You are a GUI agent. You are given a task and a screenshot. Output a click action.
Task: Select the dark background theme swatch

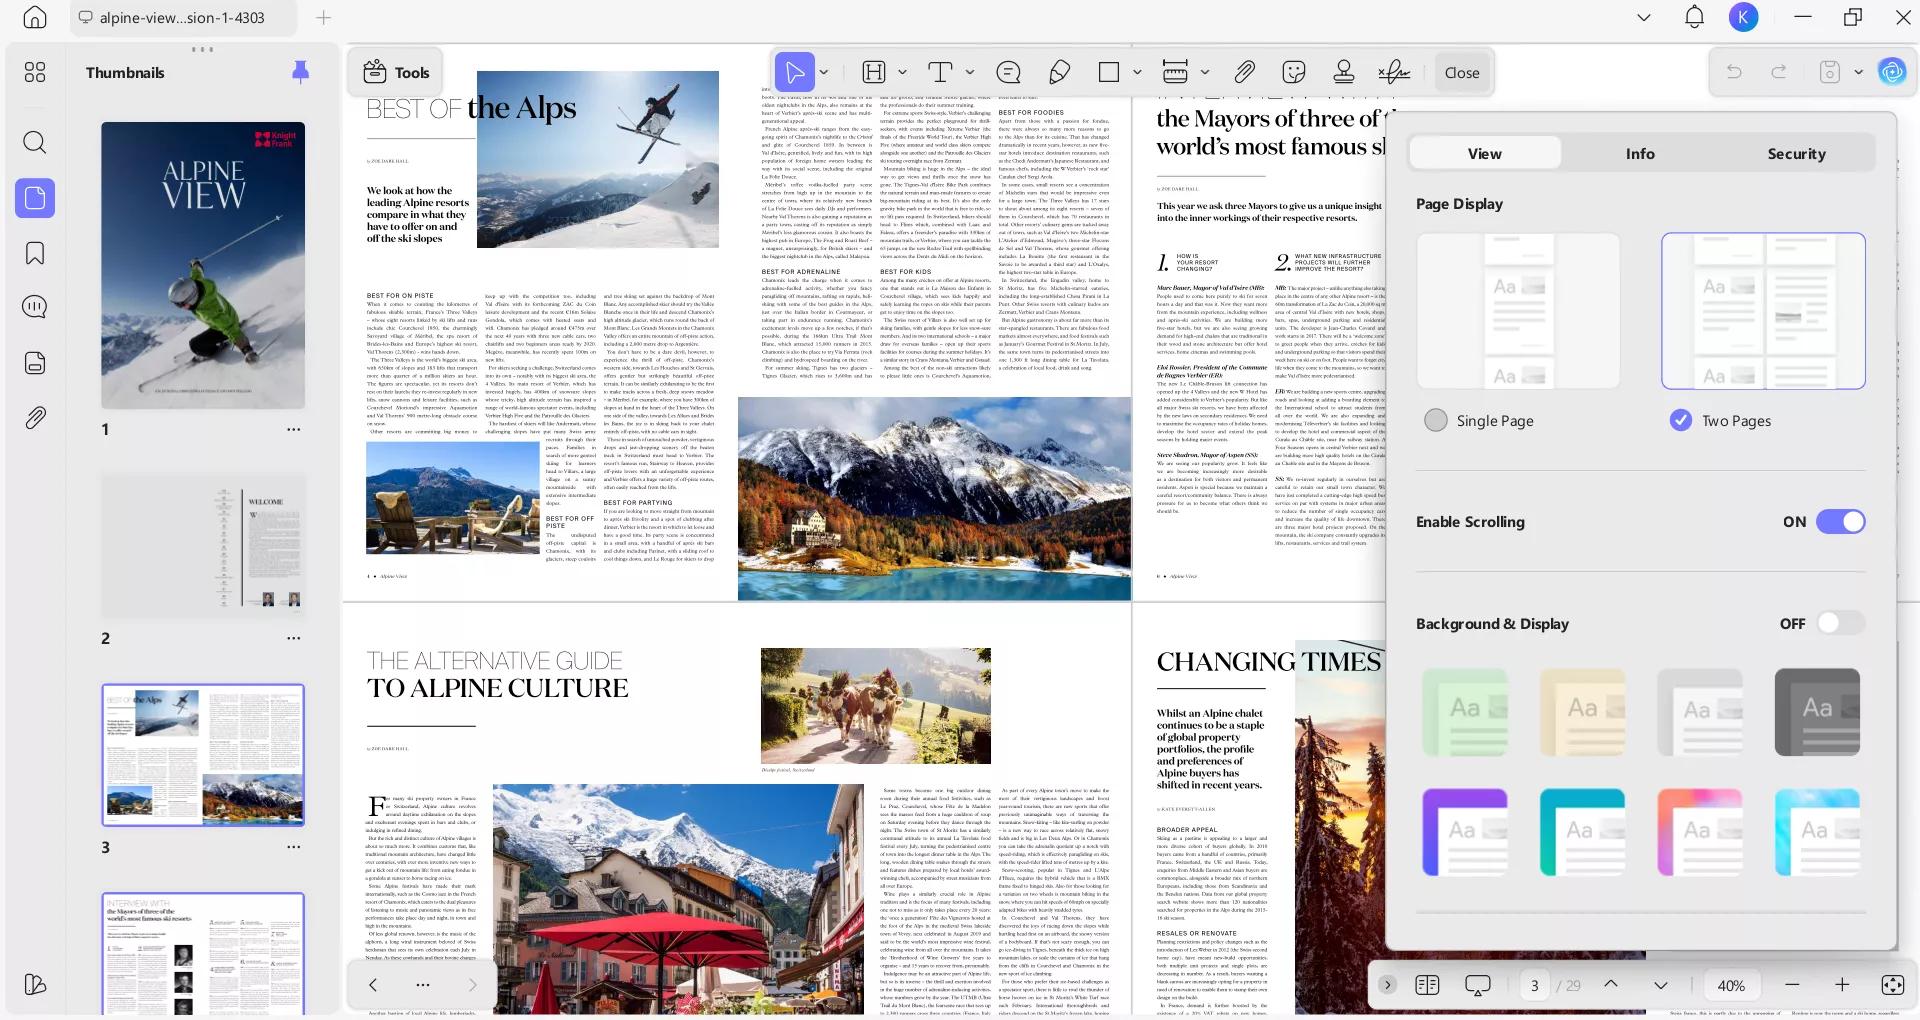coord(1815,711)
